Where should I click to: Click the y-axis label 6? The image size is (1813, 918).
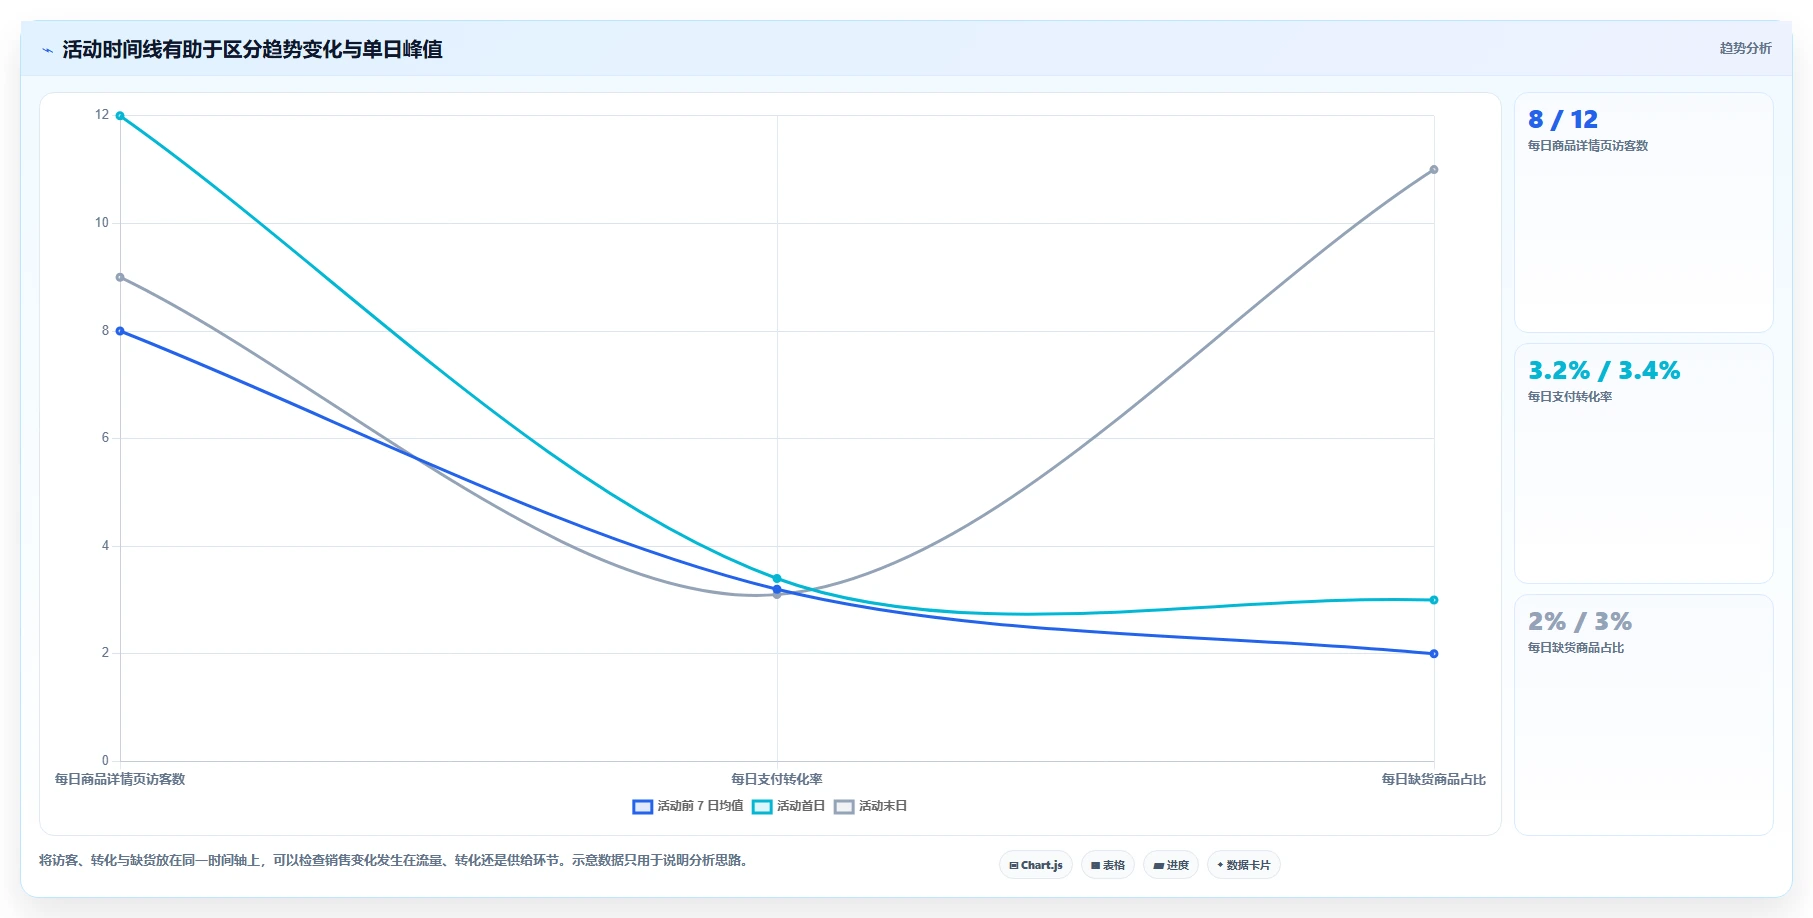point(105,438)
